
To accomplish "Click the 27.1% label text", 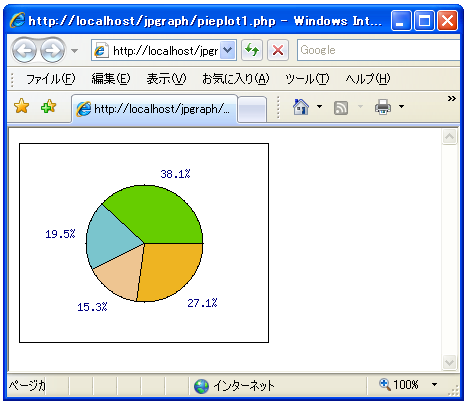I will tap(202, 303).
